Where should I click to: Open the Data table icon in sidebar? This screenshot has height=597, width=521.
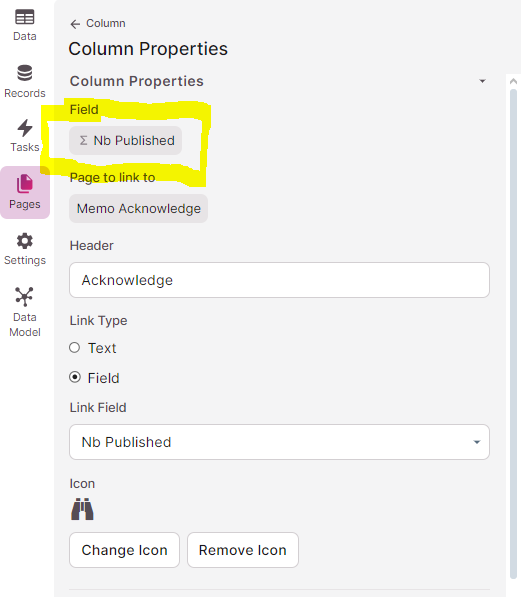25,17
